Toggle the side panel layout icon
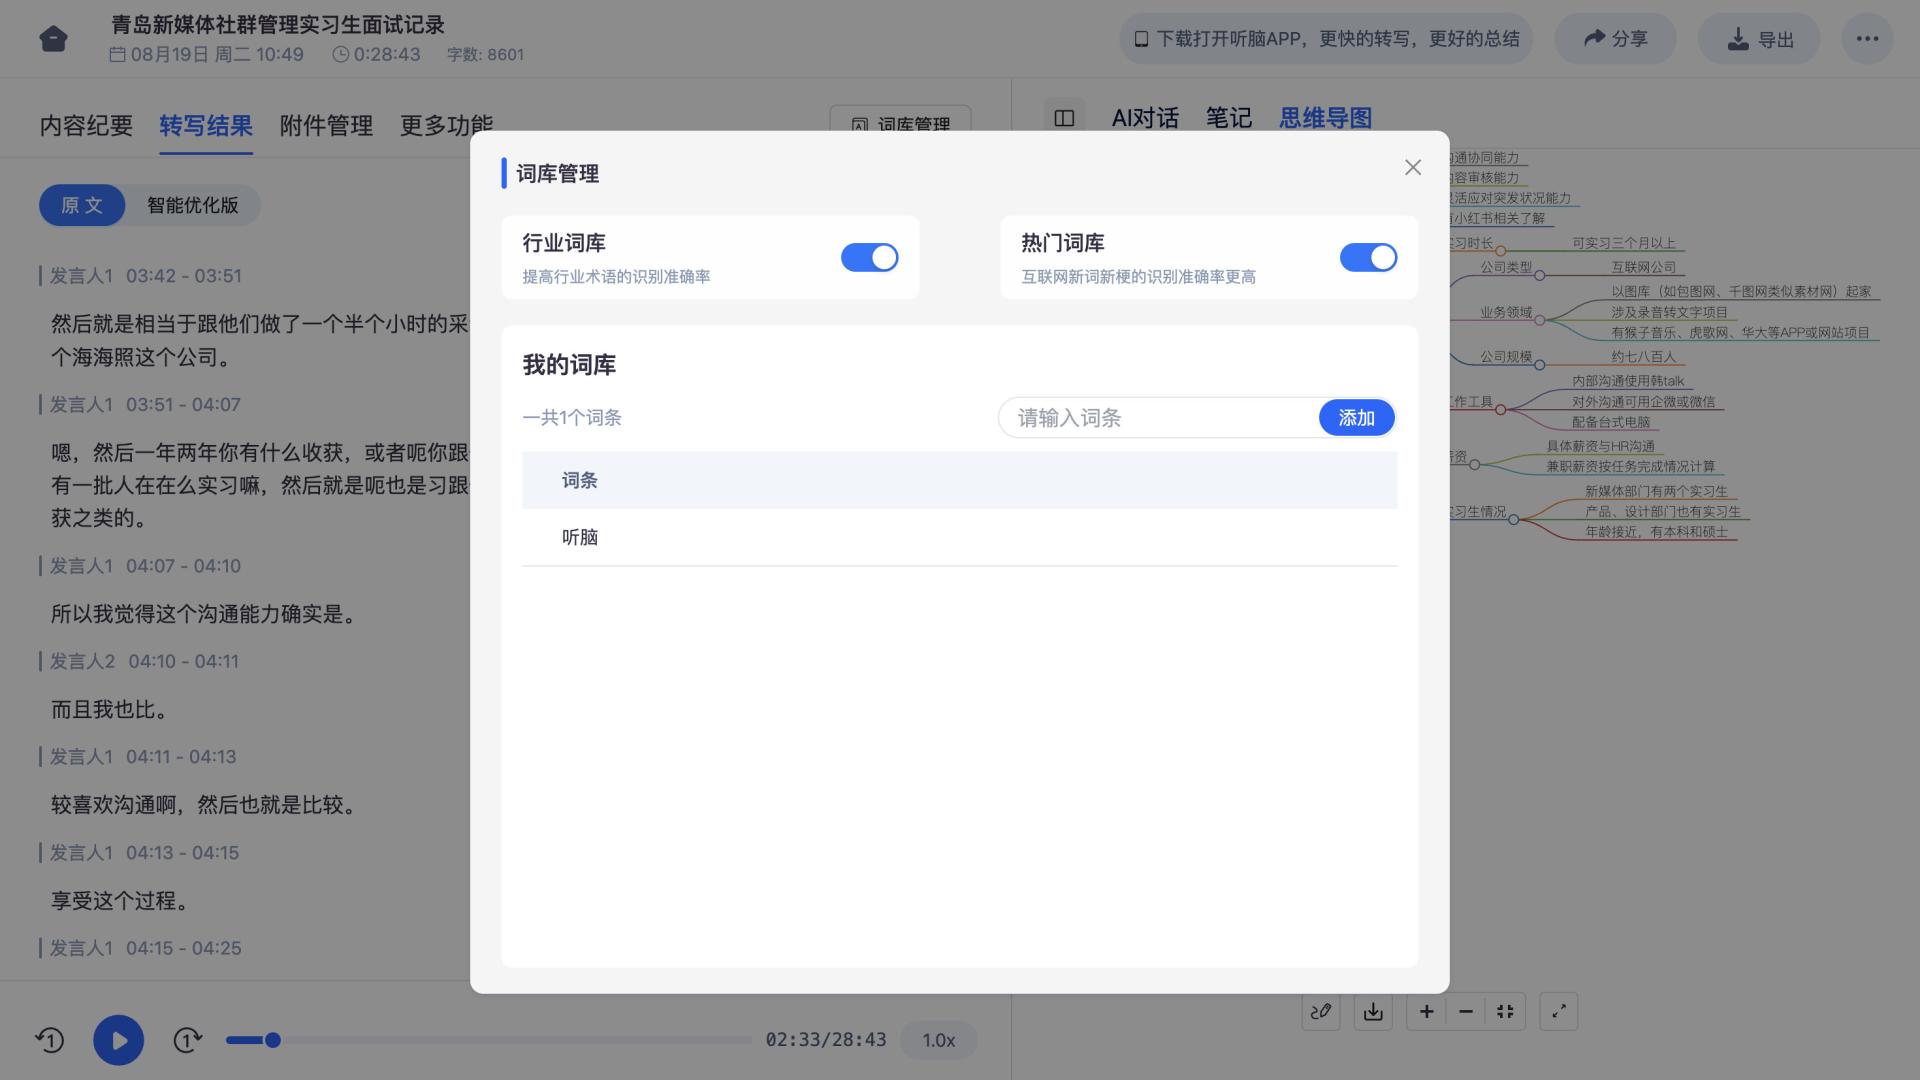The width and height of the screenshot is (1920, 1080). coord(1064,118)
